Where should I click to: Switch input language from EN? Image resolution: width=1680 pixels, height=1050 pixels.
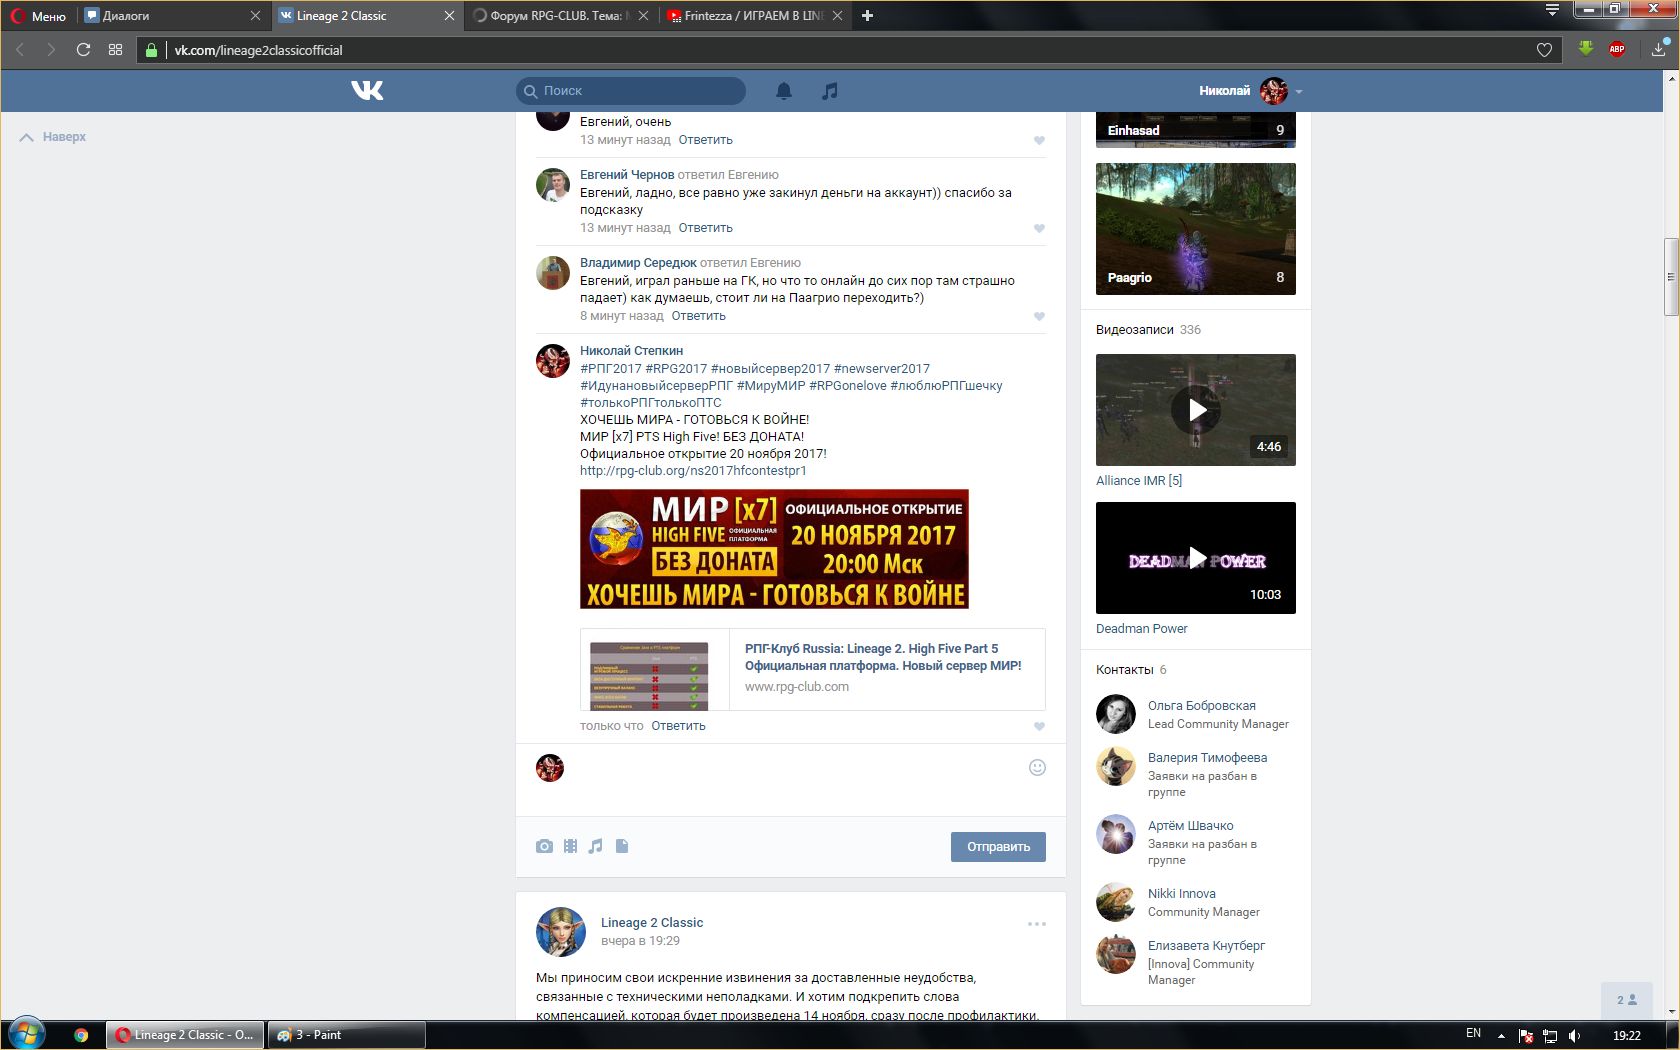[1473, 1034]
